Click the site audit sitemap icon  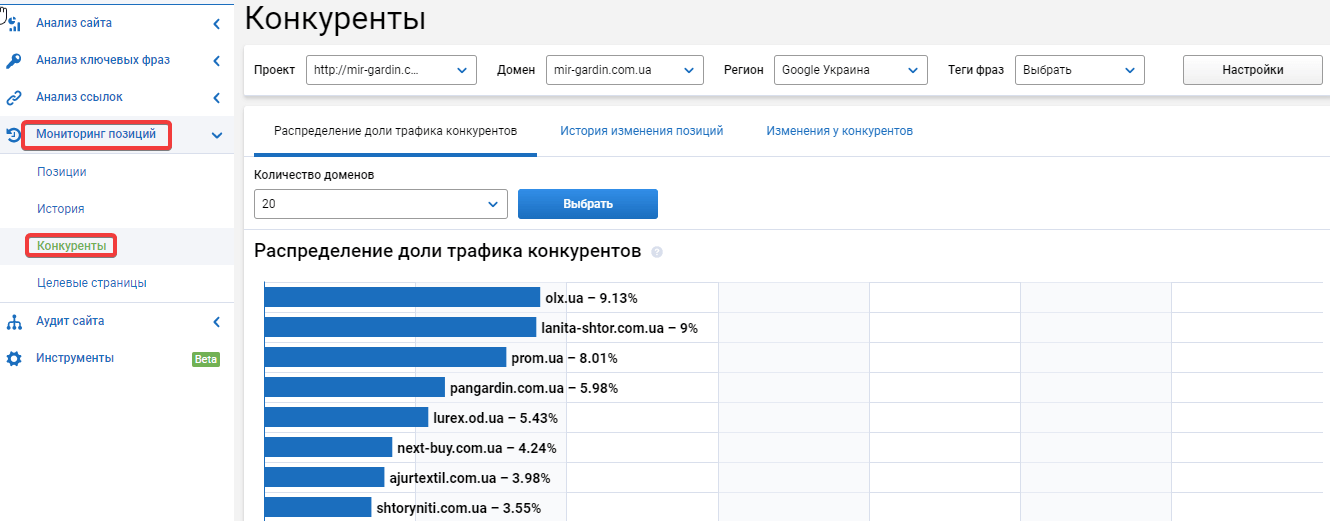14,322
